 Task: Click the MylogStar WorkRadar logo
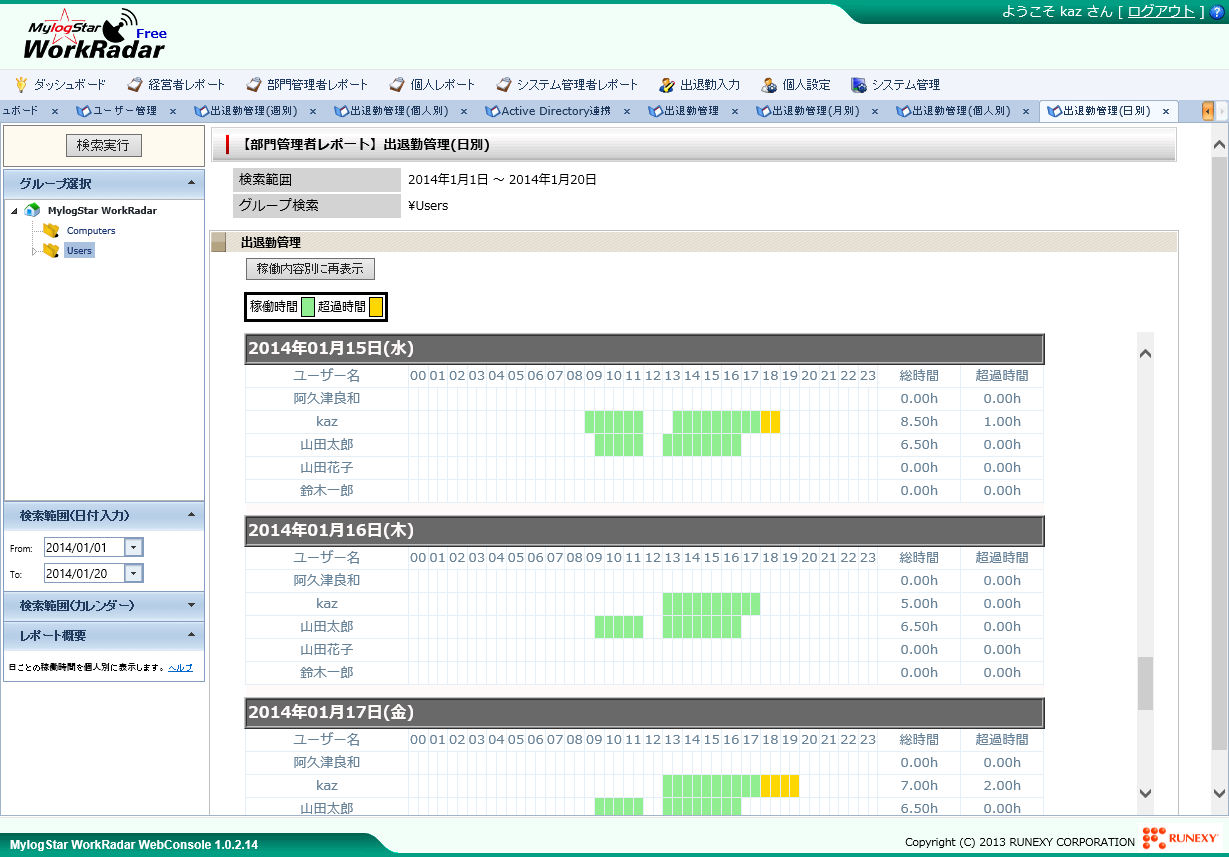point(96,35)
